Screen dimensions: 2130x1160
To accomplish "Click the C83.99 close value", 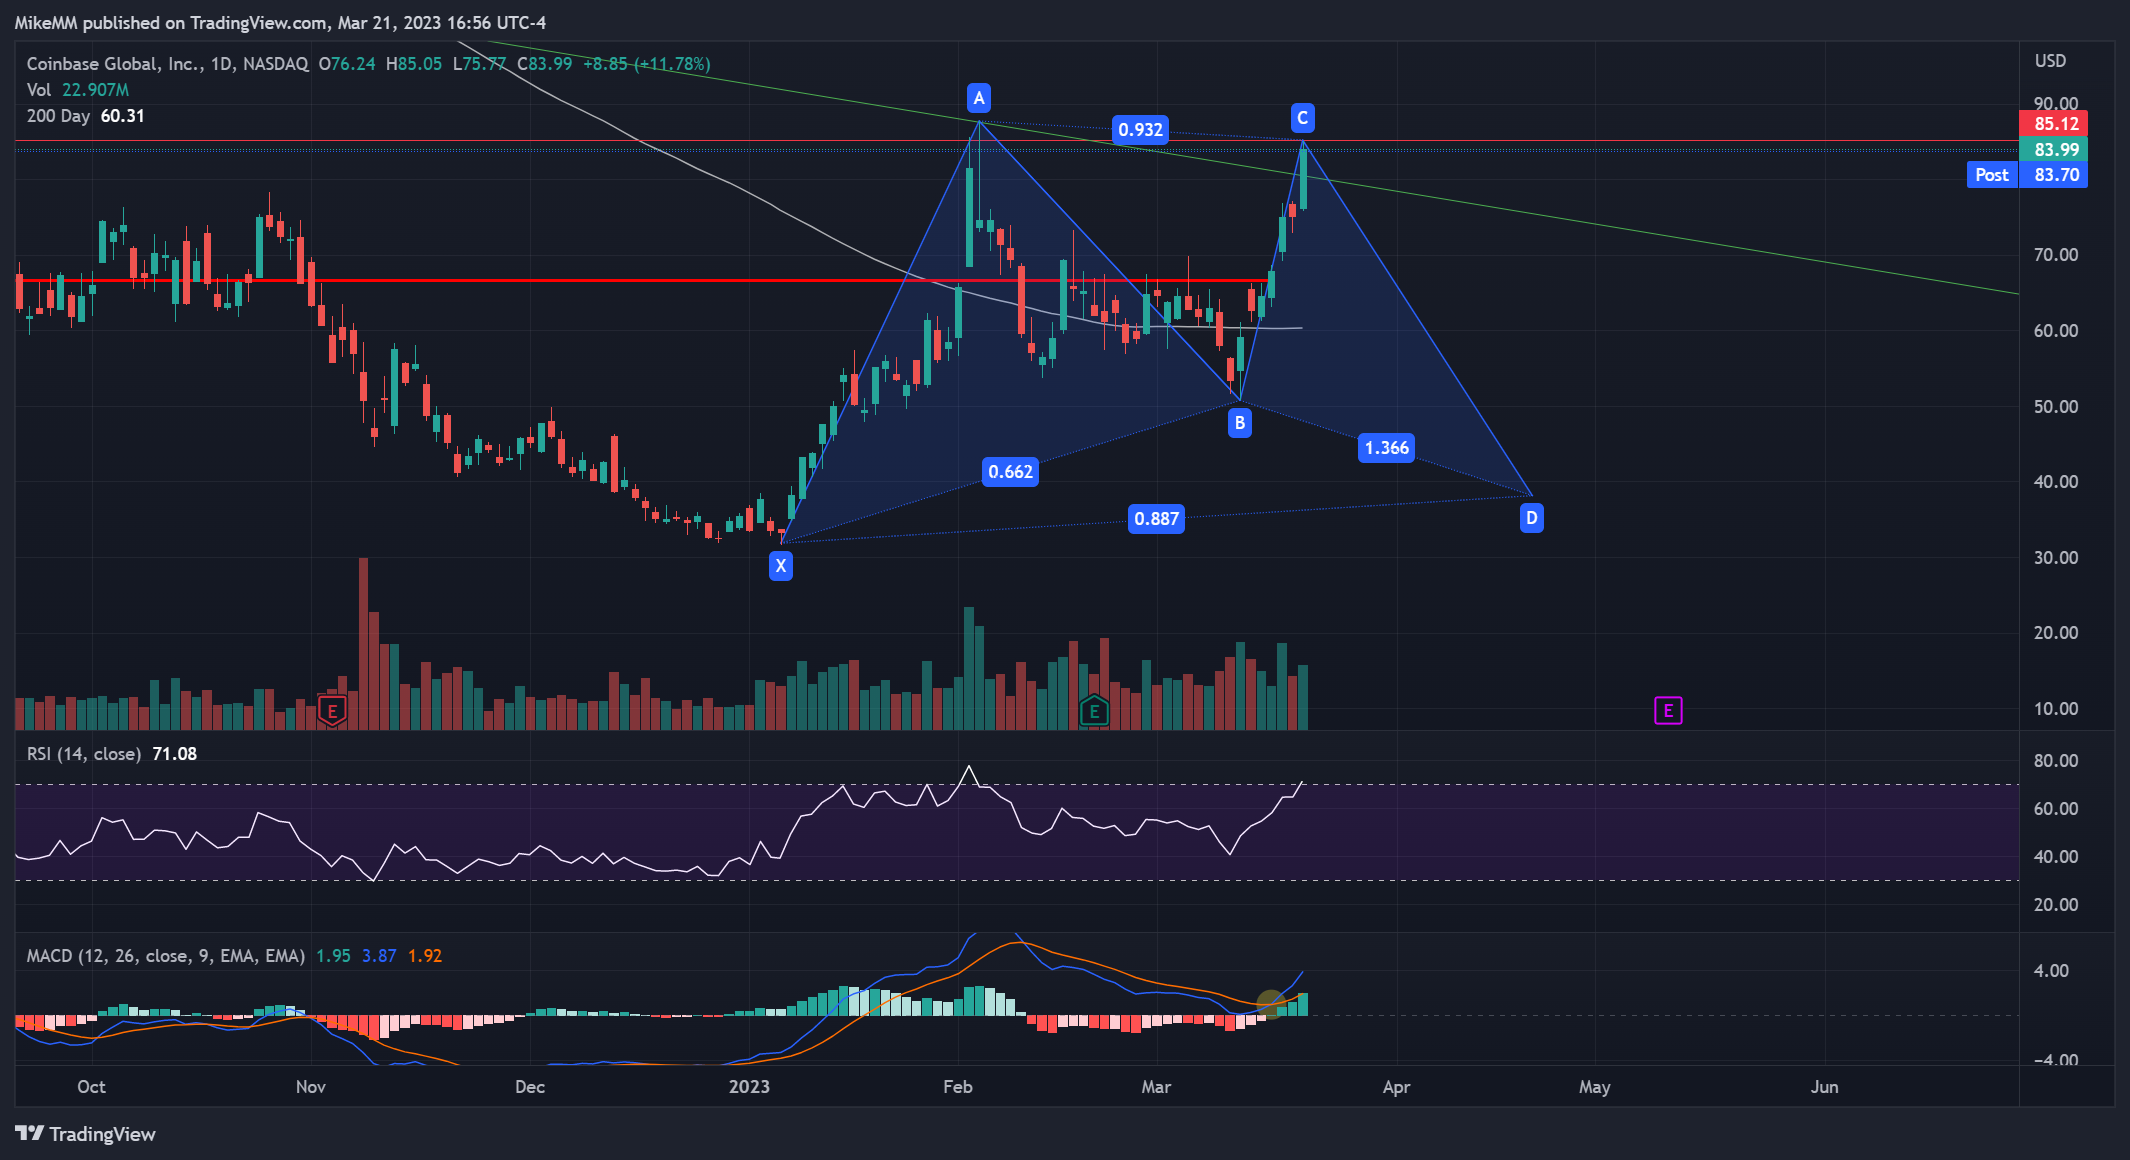I will [x=545, y=64].
